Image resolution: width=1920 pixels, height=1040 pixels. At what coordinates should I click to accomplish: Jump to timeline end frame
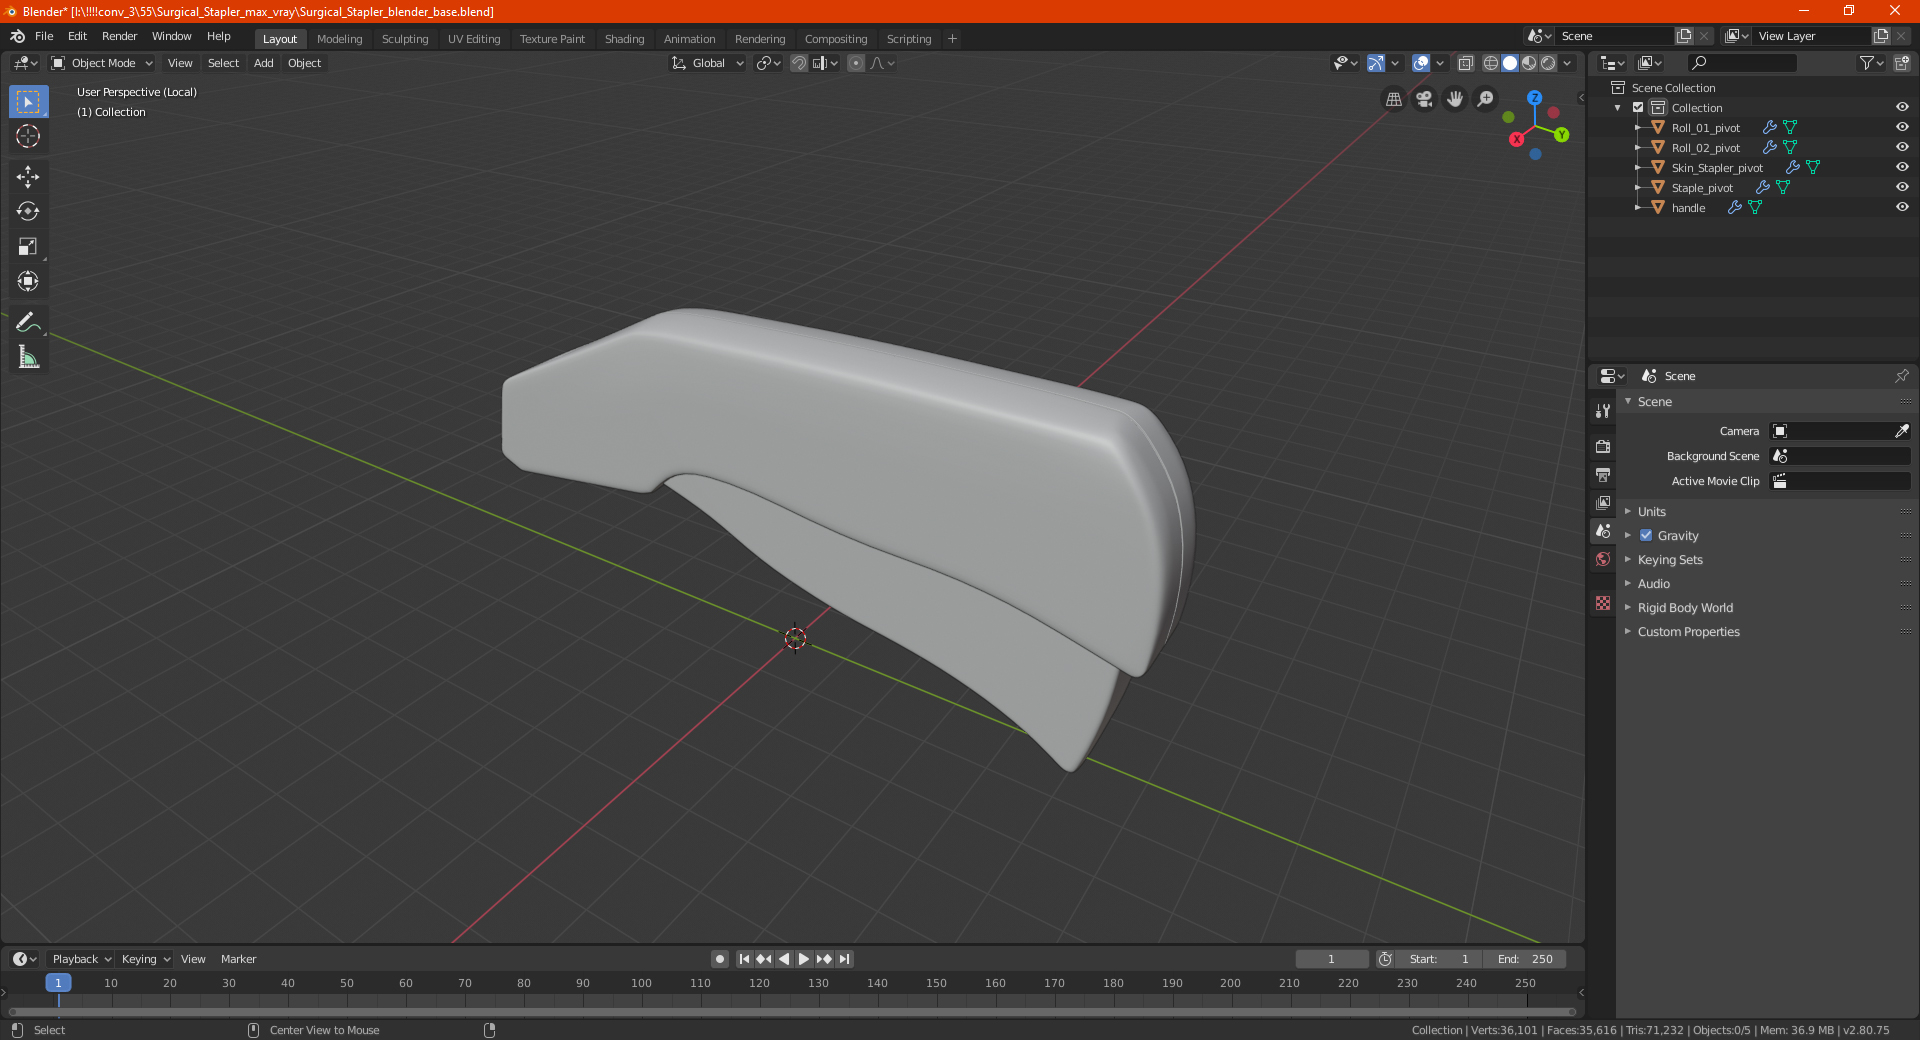pyautogui.click(x=844, y=959)
